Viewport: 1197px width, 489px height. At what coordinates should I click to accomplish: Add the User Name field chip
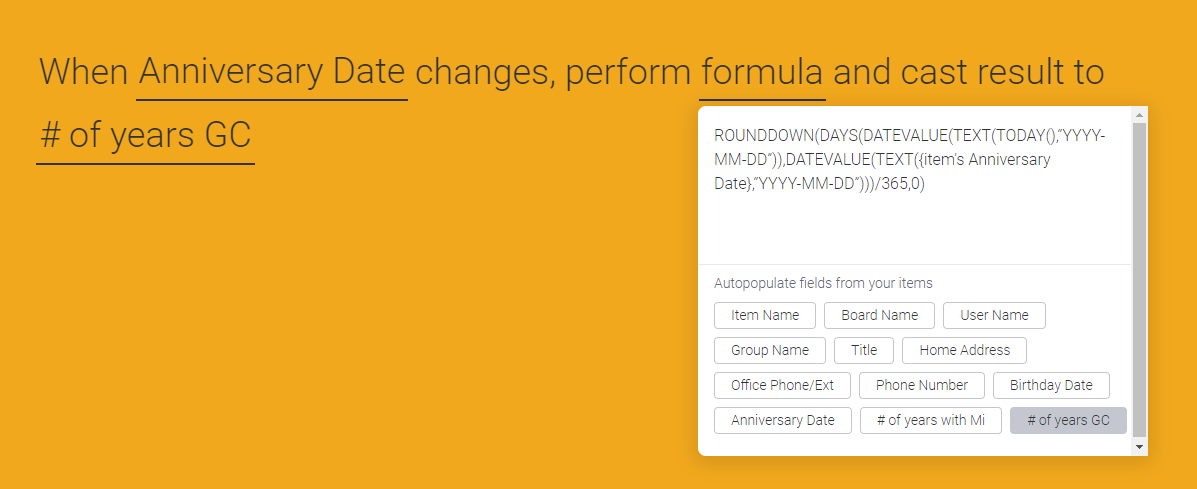[994, 315]
